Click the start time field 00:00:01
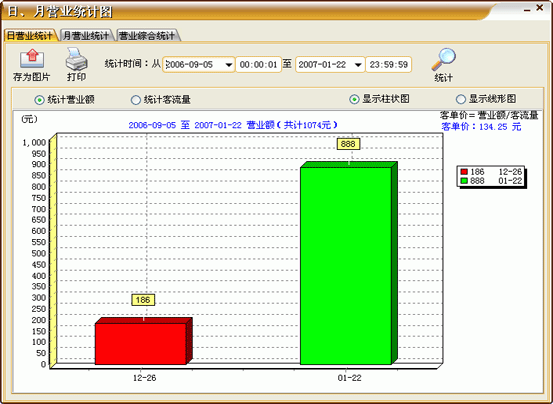Viewport: 553px width, 404px height. 259,65
